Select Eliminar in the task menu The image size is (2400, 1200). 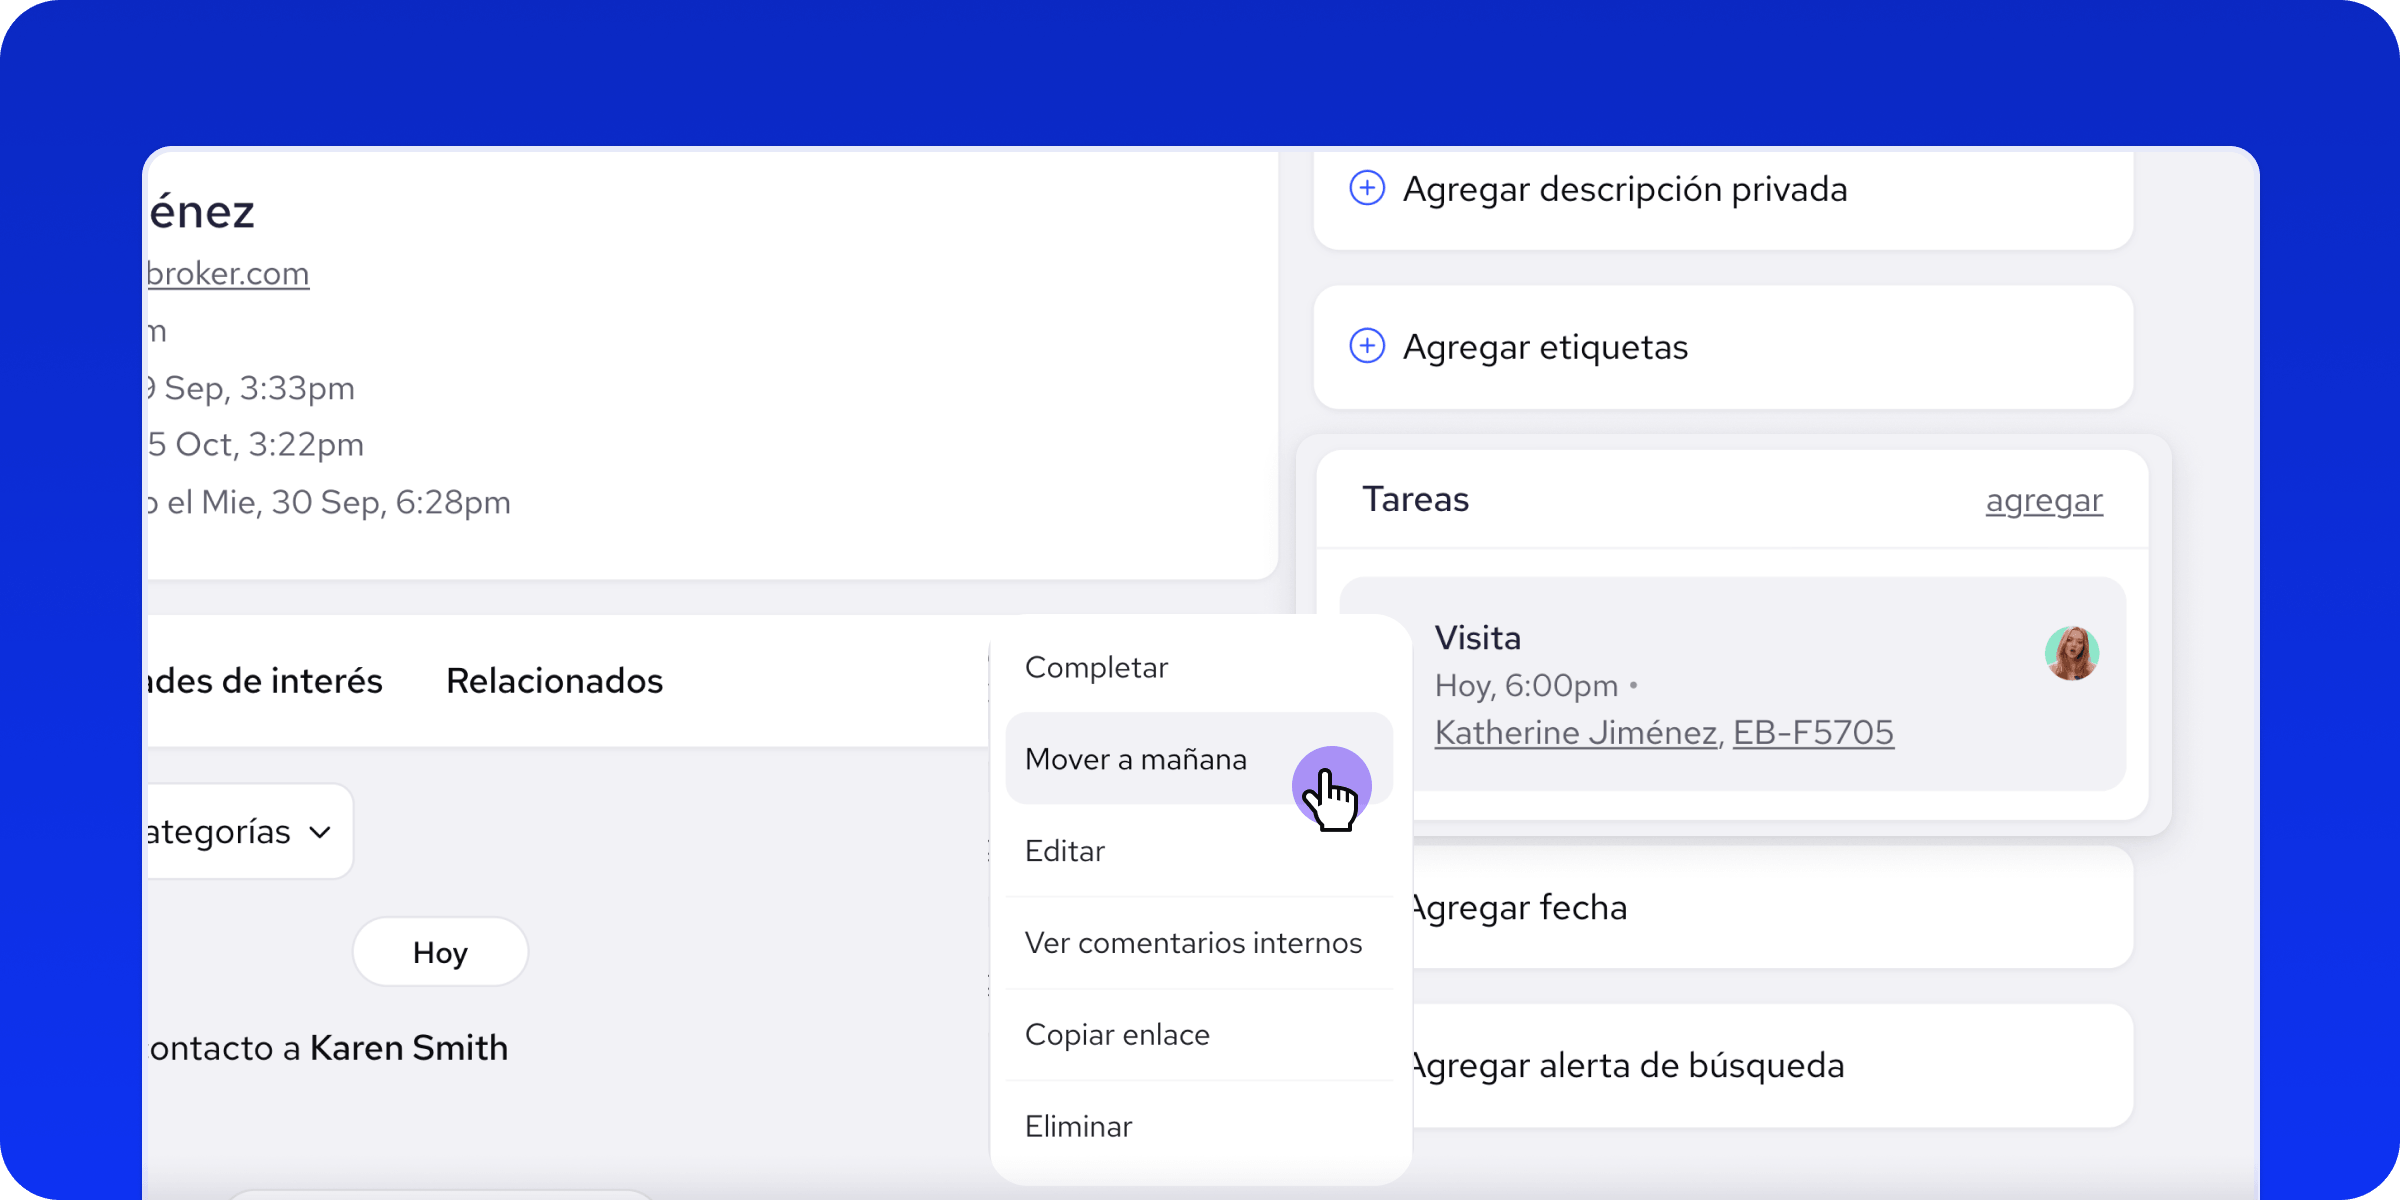tap(1199, 1127)
